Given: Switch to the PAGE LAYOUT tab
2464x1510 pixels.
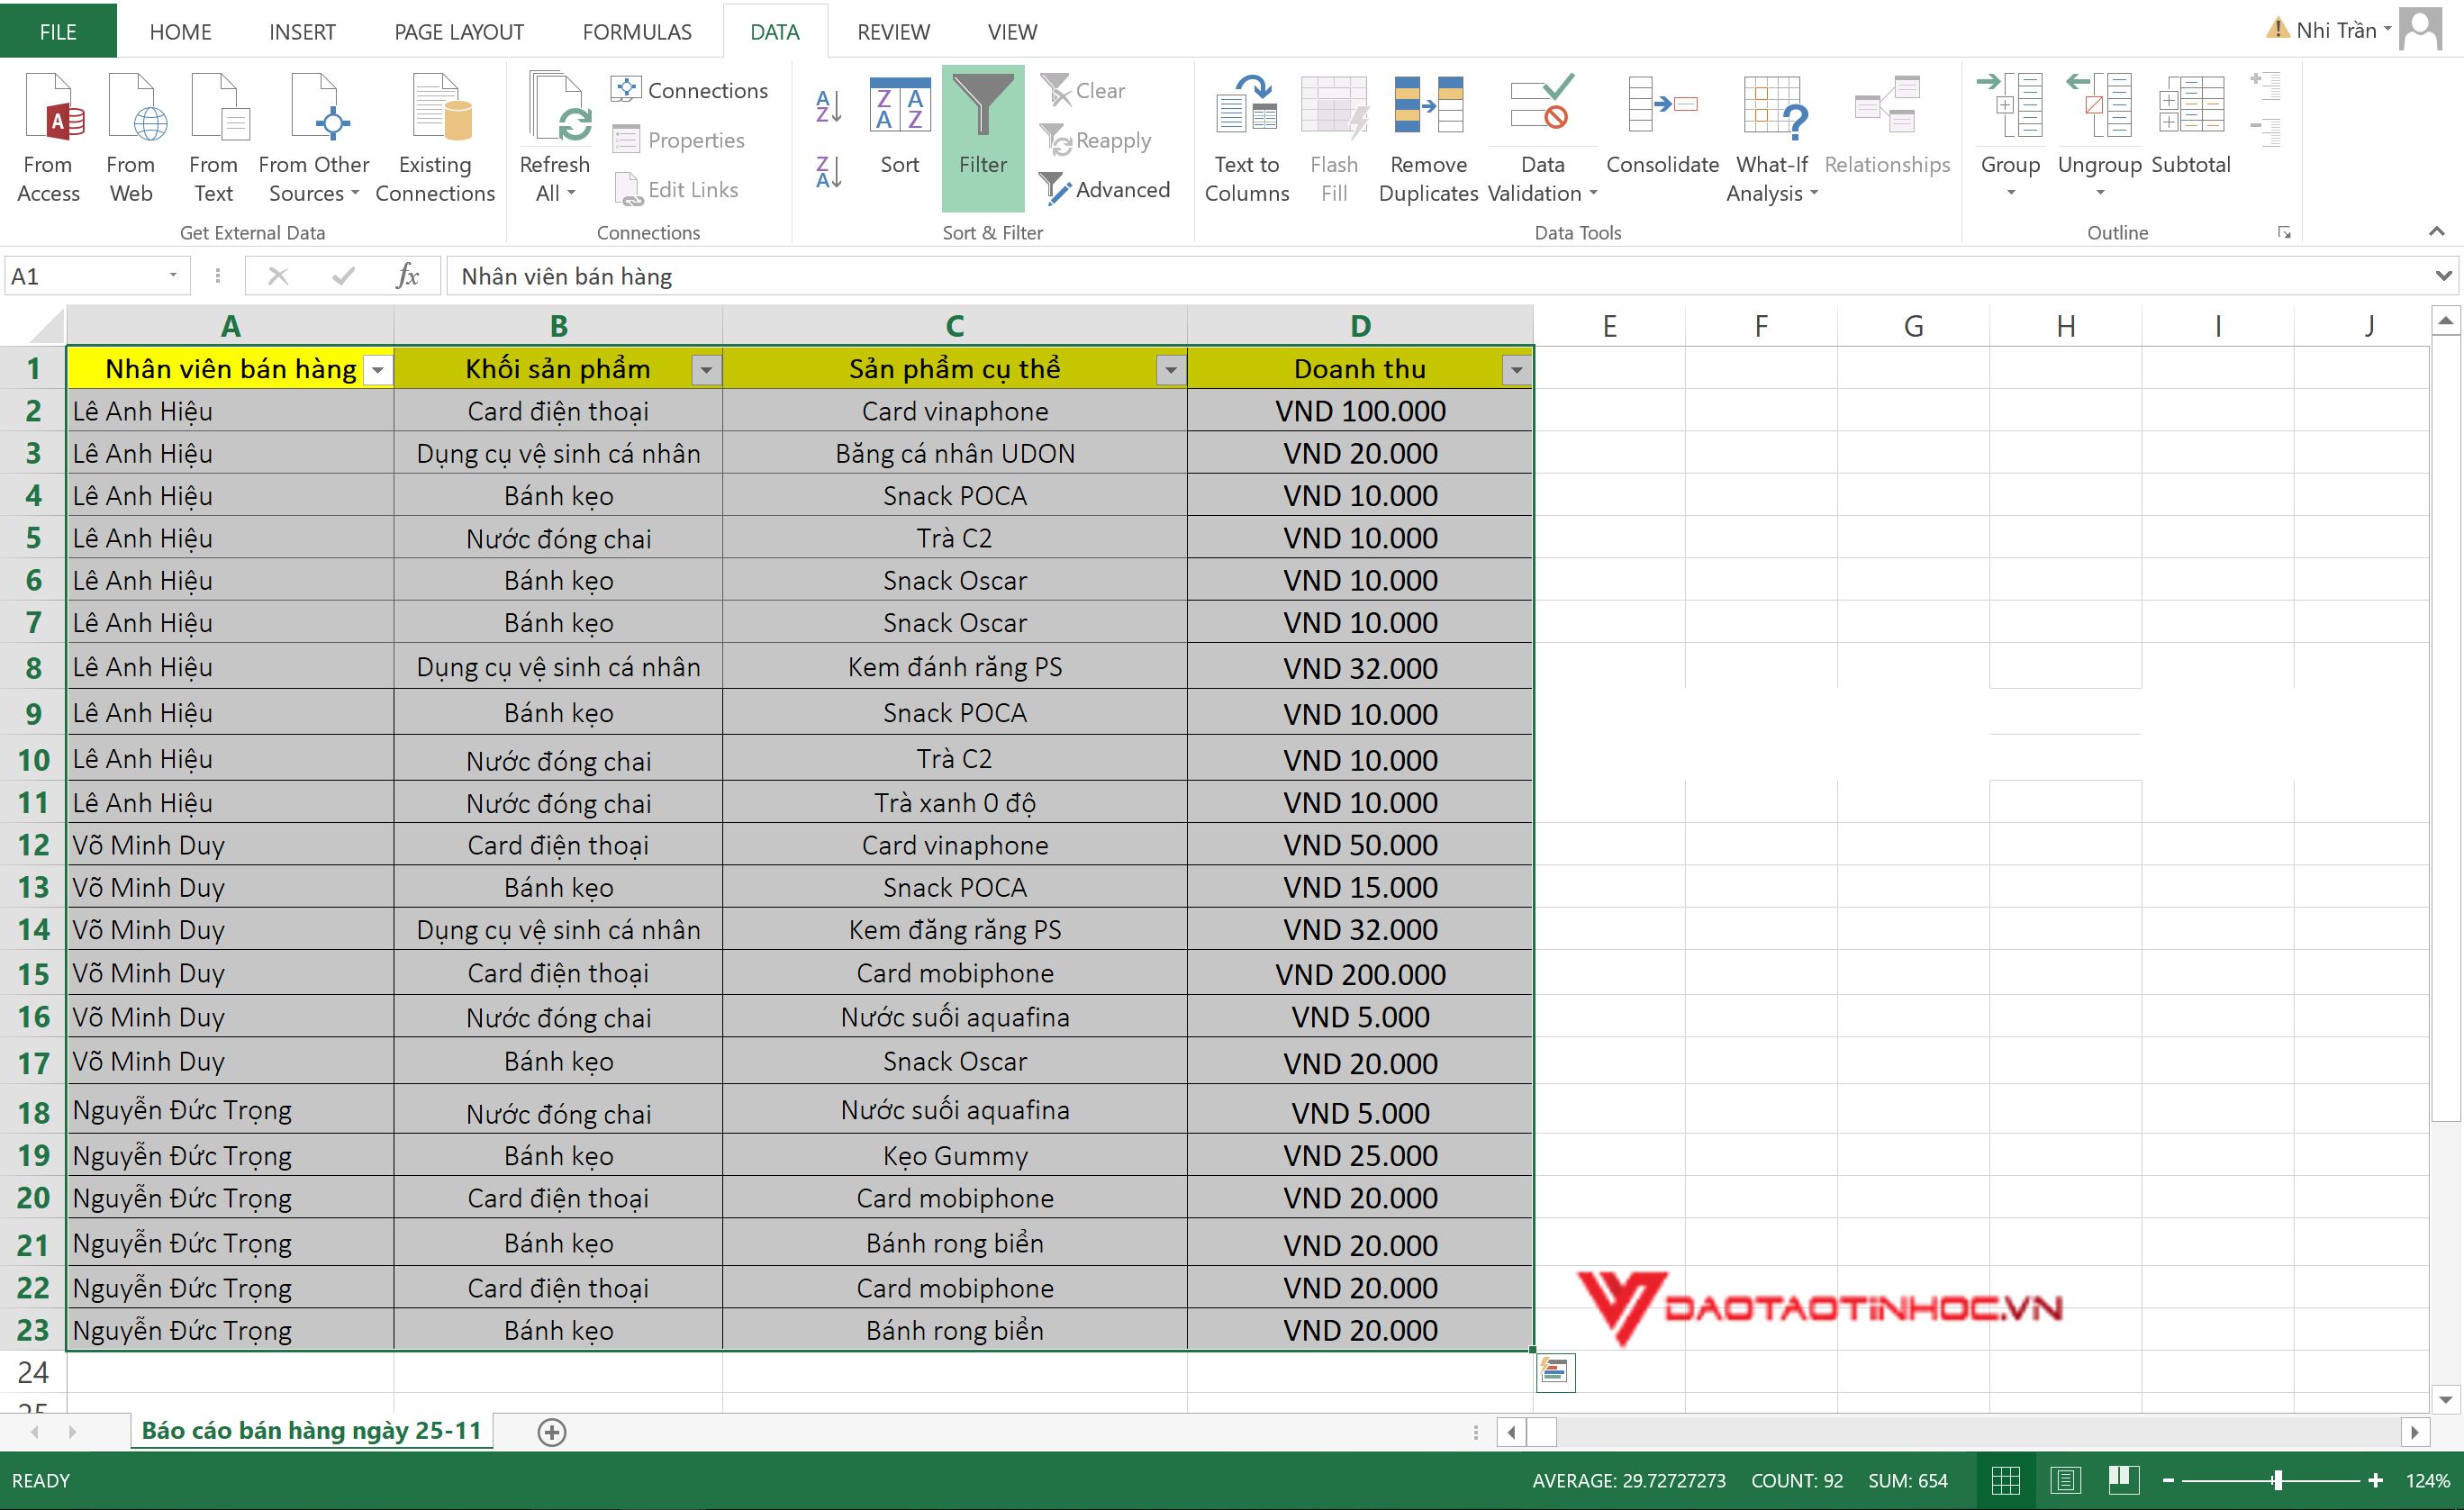Looking at the screenshot, I should click(459, 32).
